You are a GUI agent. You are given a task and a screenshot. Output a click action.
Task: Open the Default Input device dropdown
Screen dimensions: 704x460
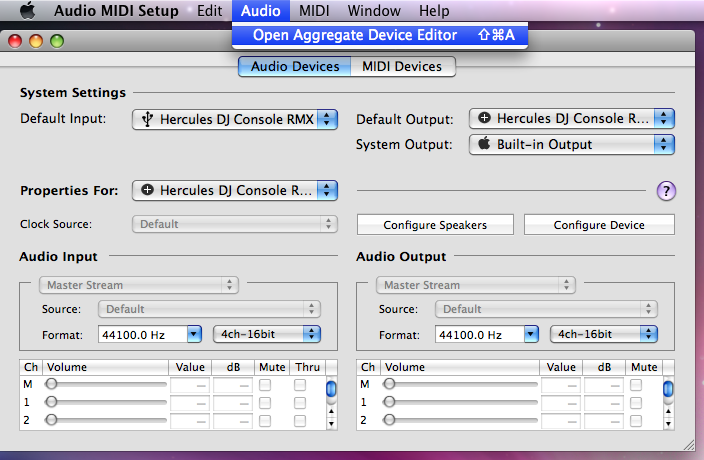point(235,119)
